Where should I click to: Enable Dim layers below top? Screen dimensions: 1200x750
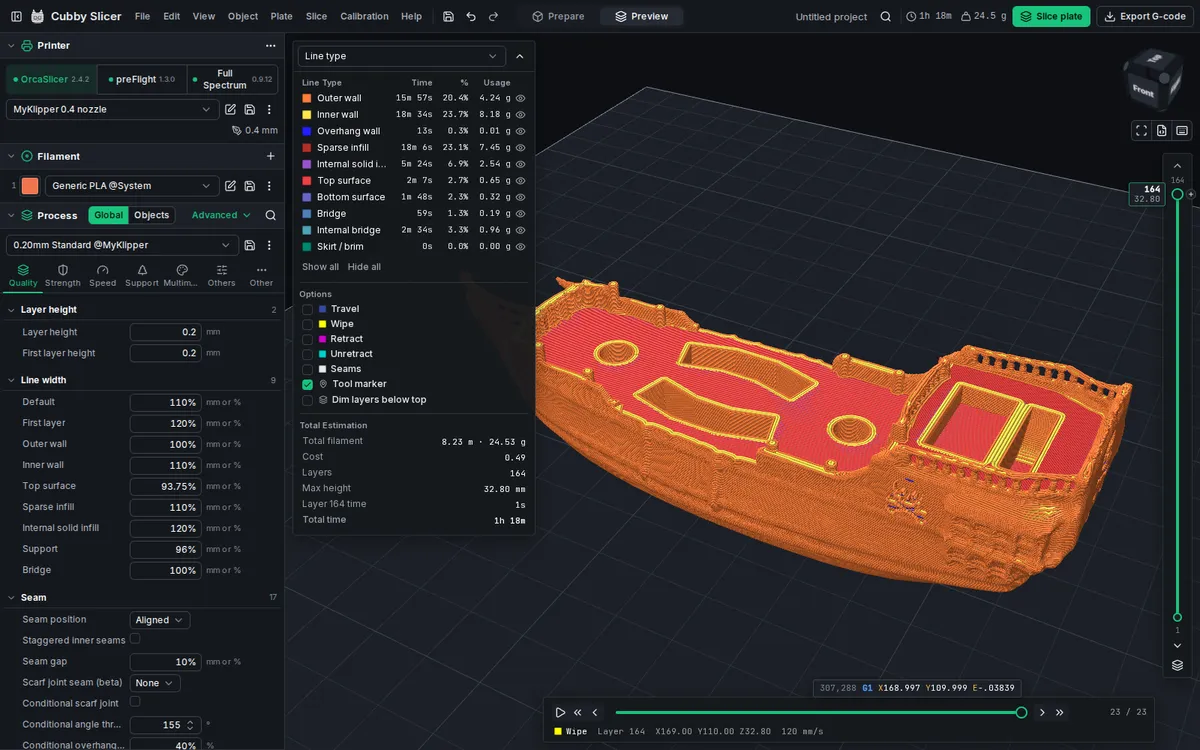308,400
